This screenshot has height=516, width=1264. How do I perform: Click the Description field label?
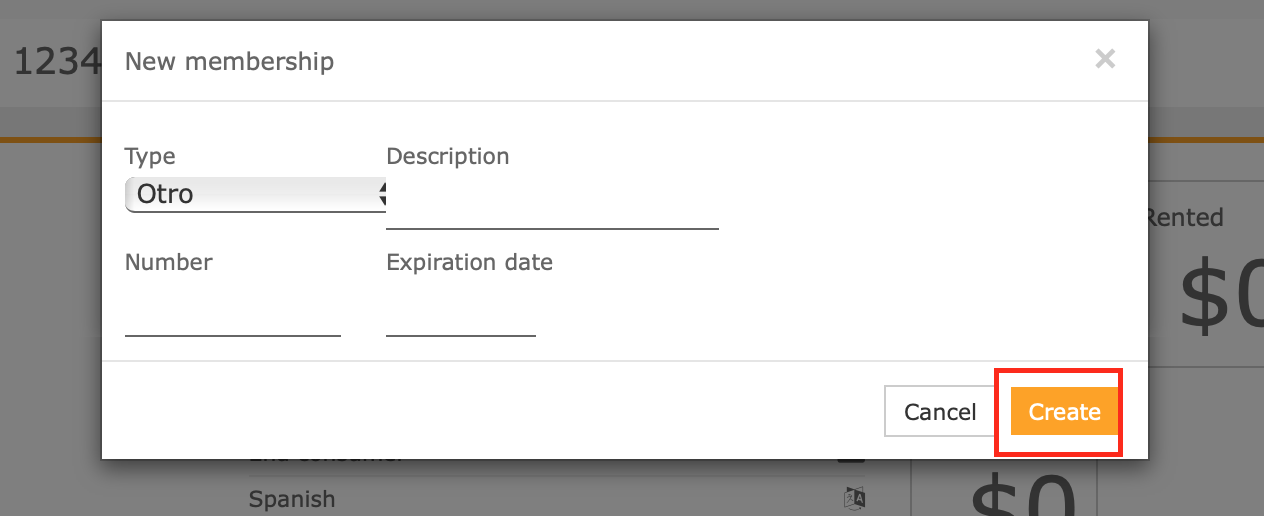tap(448, 156)
